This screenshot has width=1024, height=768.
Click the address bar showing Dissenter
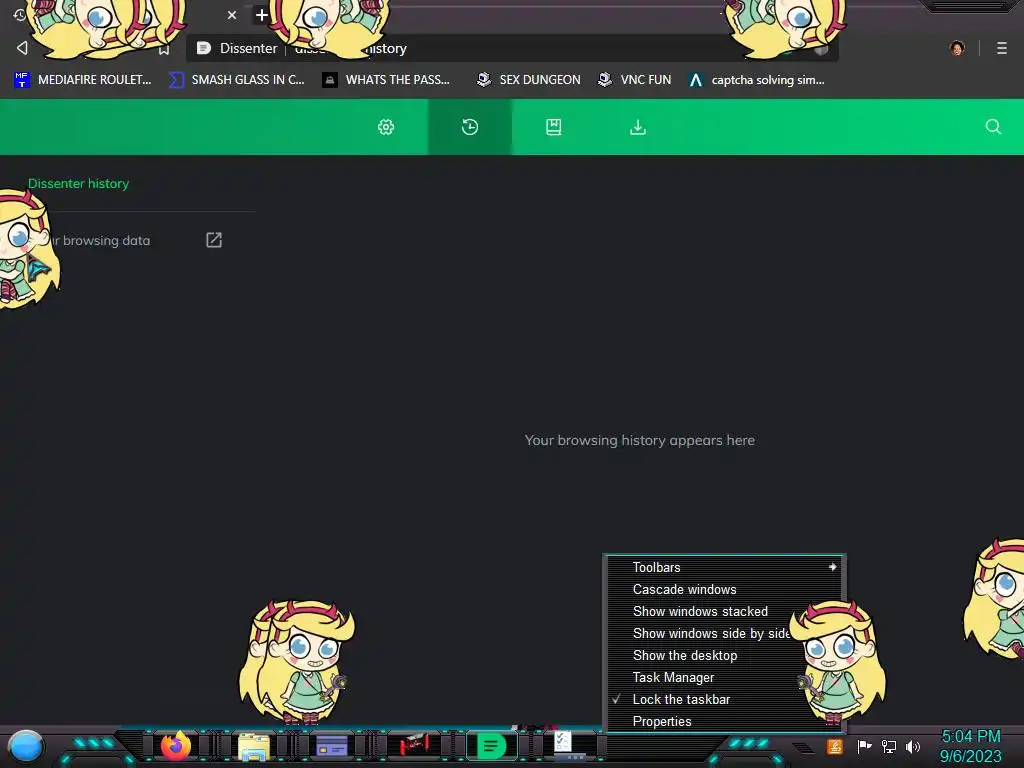click(x=511, y=48)
